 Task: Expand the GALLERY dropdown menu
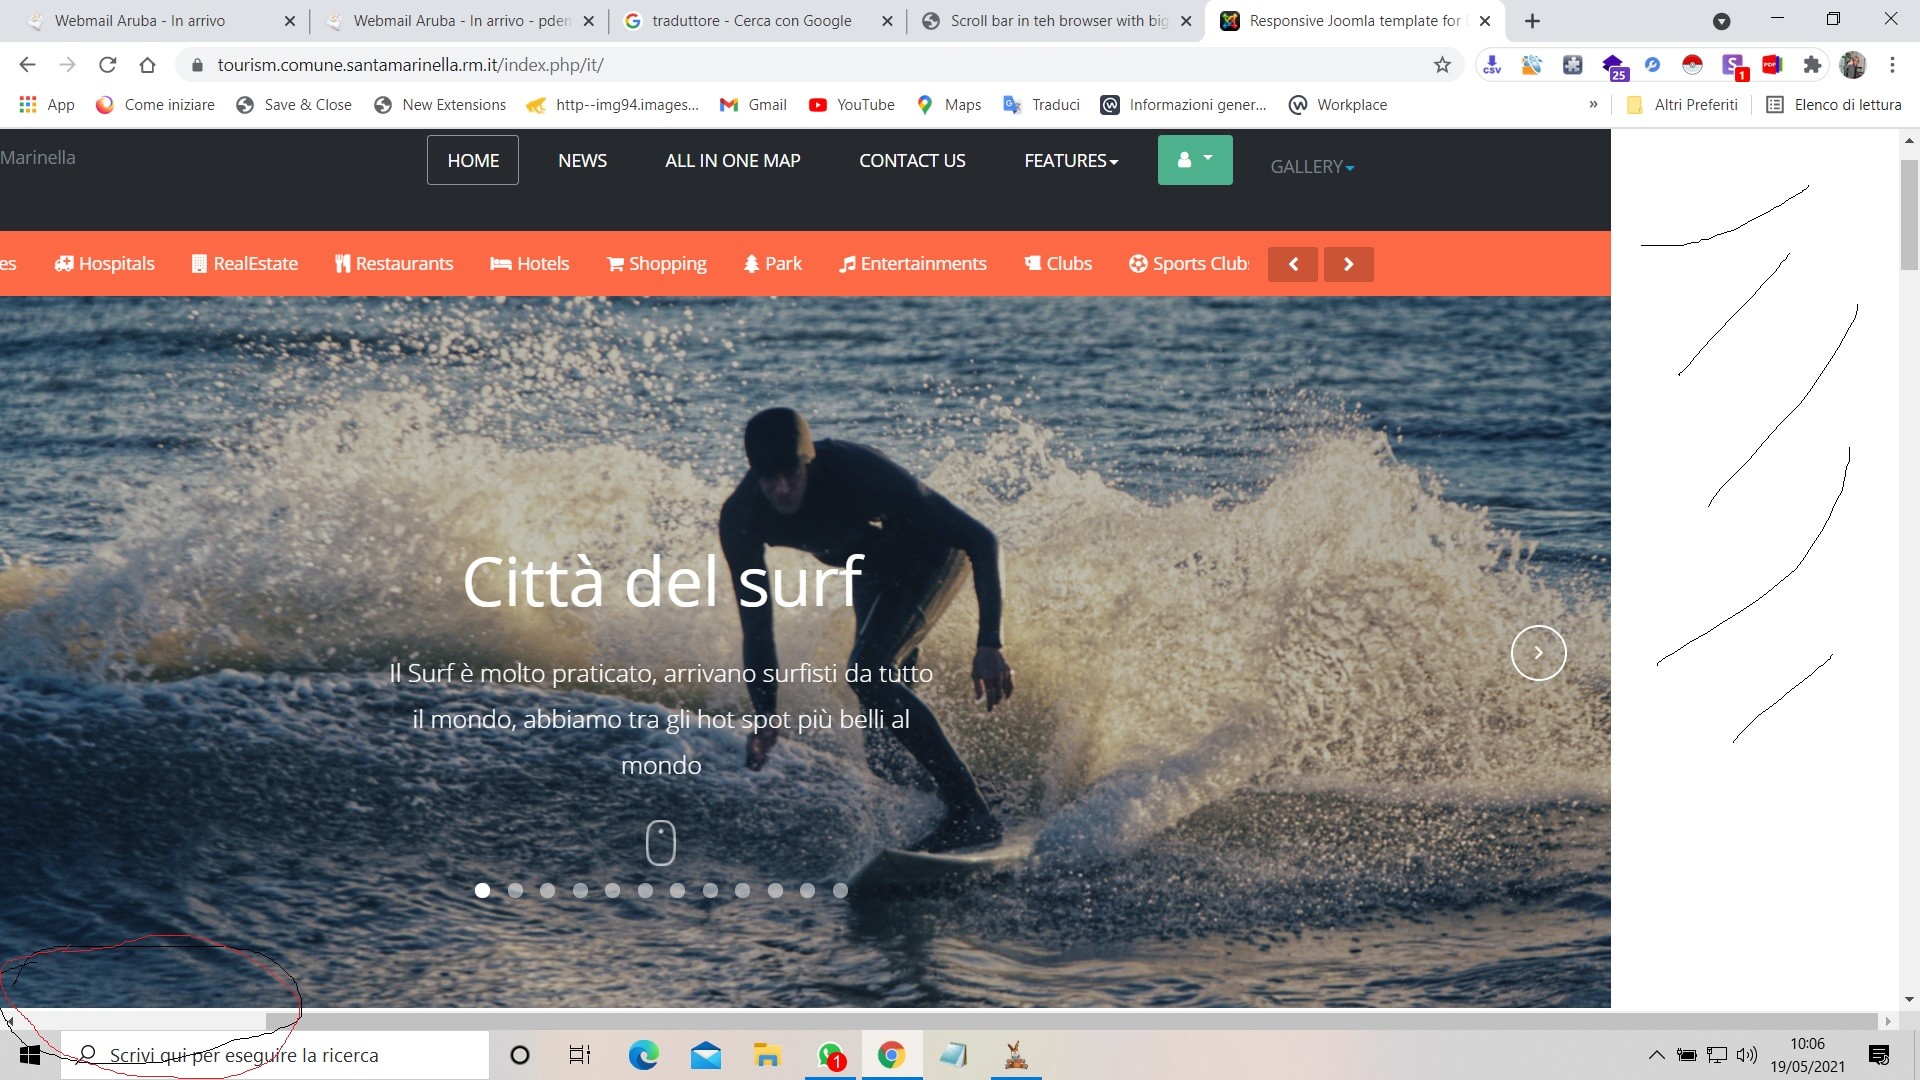1311,167
